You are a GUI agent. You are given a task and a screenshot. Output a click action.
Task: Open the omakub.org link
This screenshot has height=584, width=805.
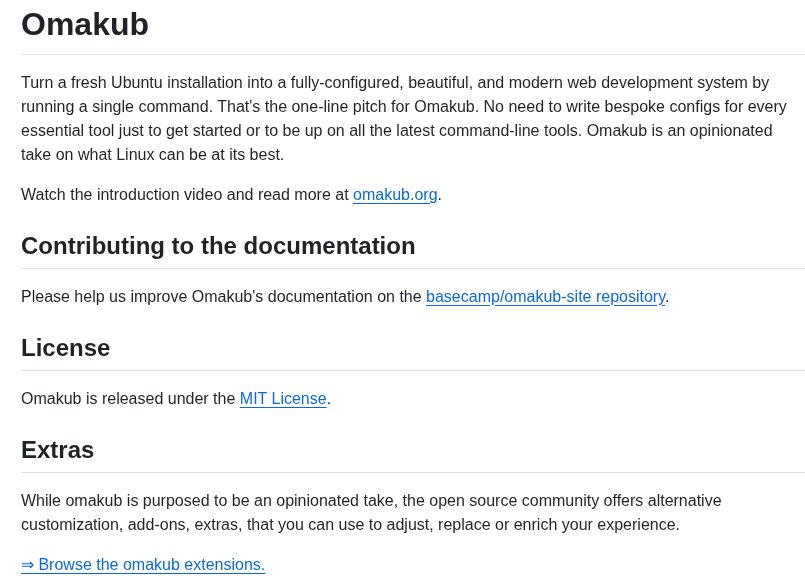[x=395, y=195]
